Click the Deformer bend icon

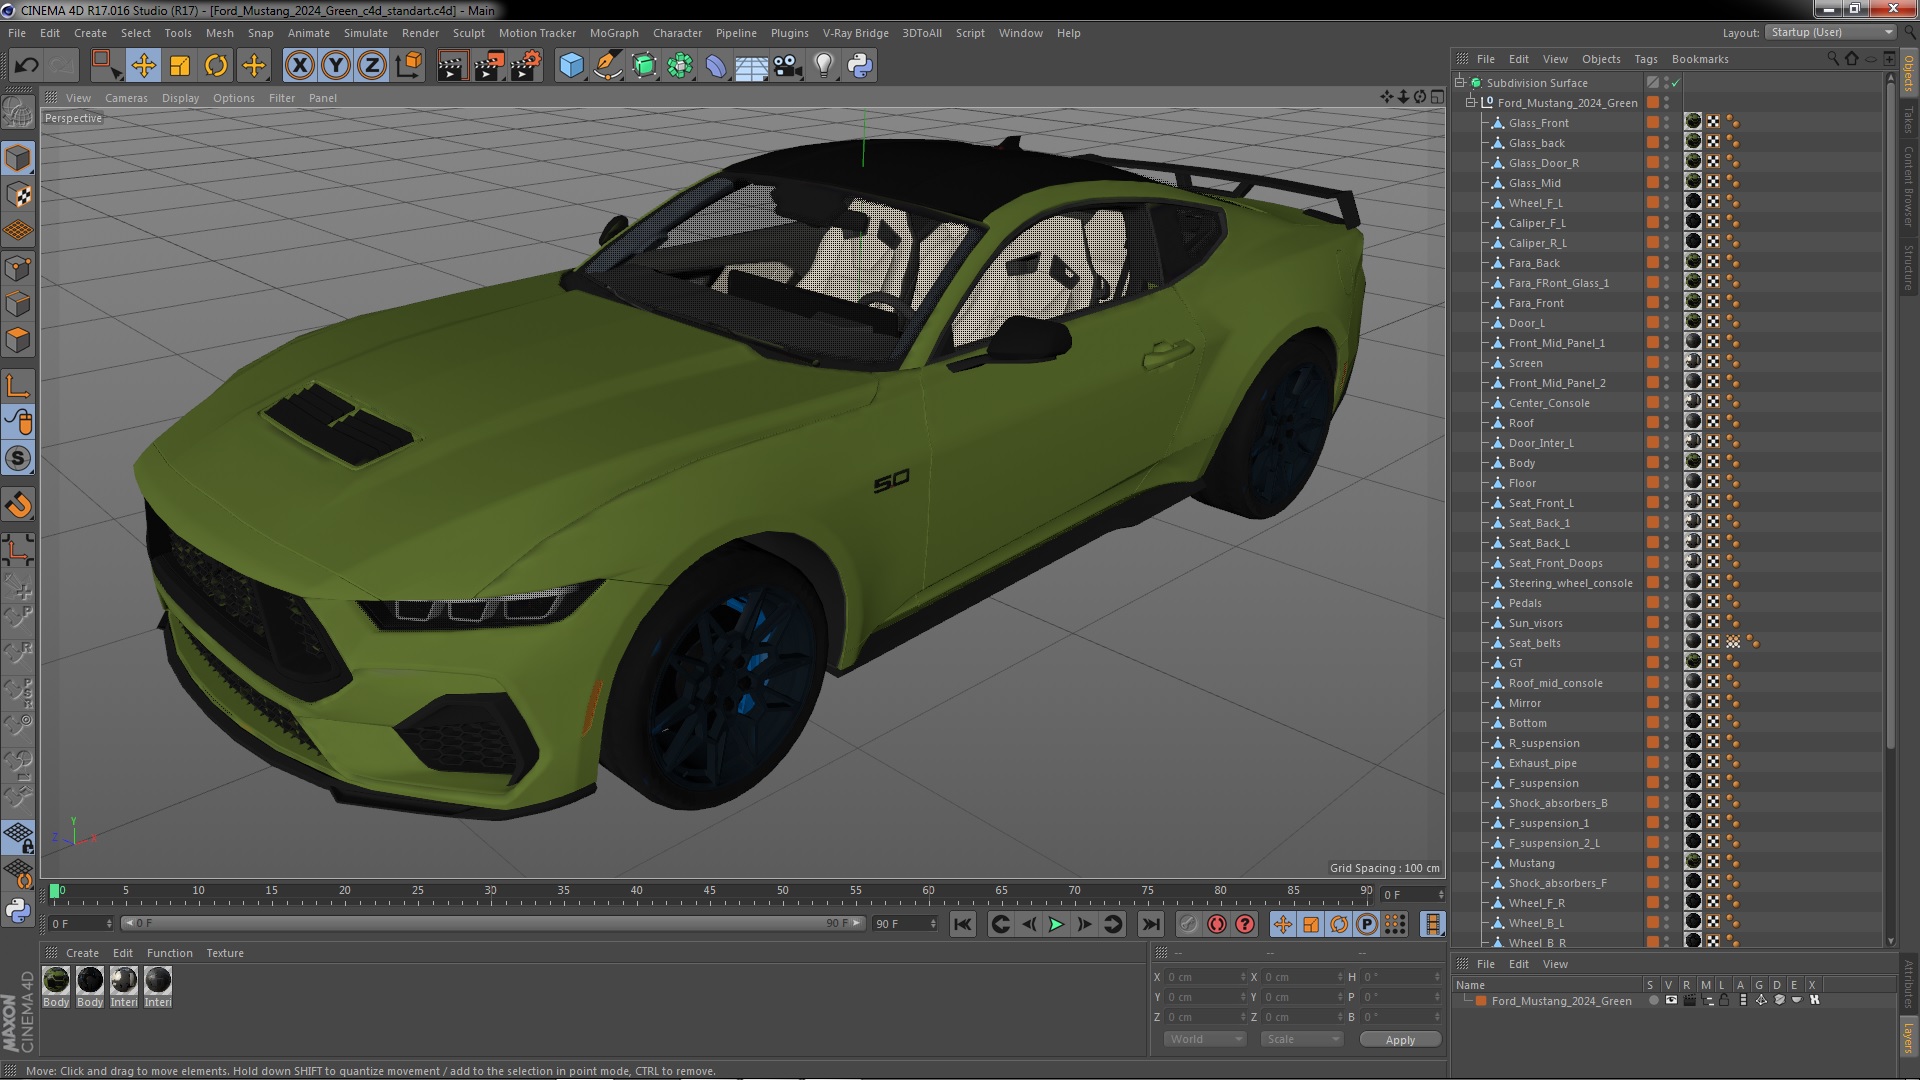[716, 66]
